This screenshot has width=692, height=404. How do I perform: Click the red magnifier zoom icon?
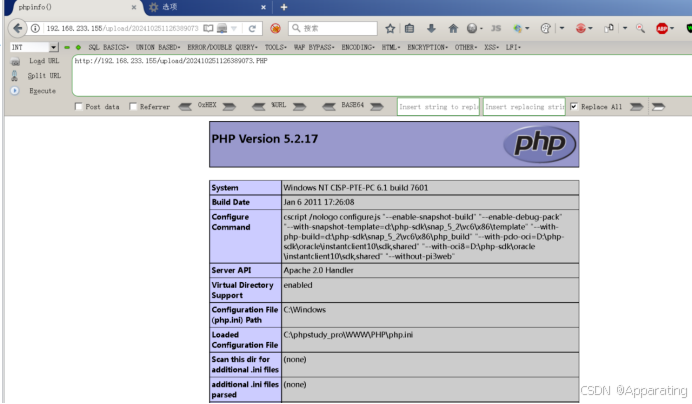point(640,29)
